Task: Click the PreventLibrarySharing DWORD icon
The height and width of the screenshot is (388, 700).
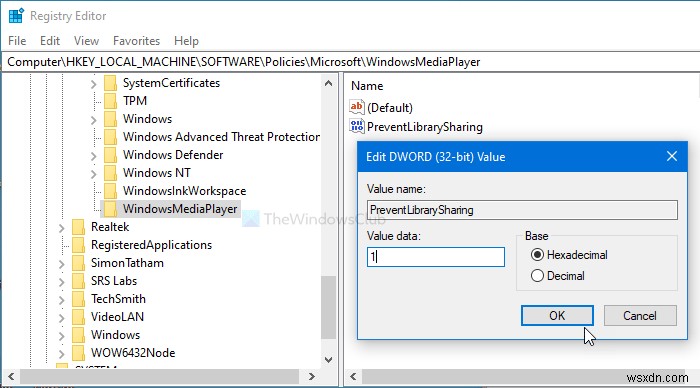Action: (357, 126)
